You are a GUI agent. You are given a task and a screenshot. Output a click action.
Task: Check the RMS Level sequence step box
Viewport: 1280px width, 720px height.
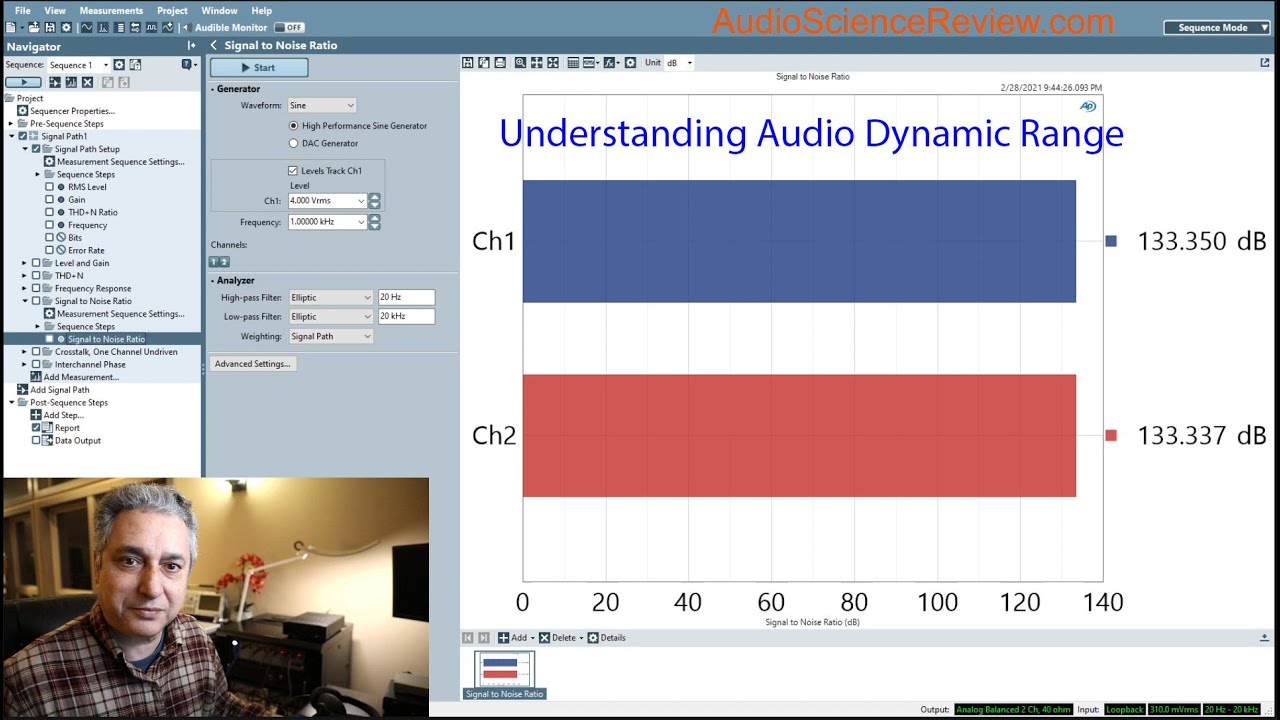tap(49, 187)
